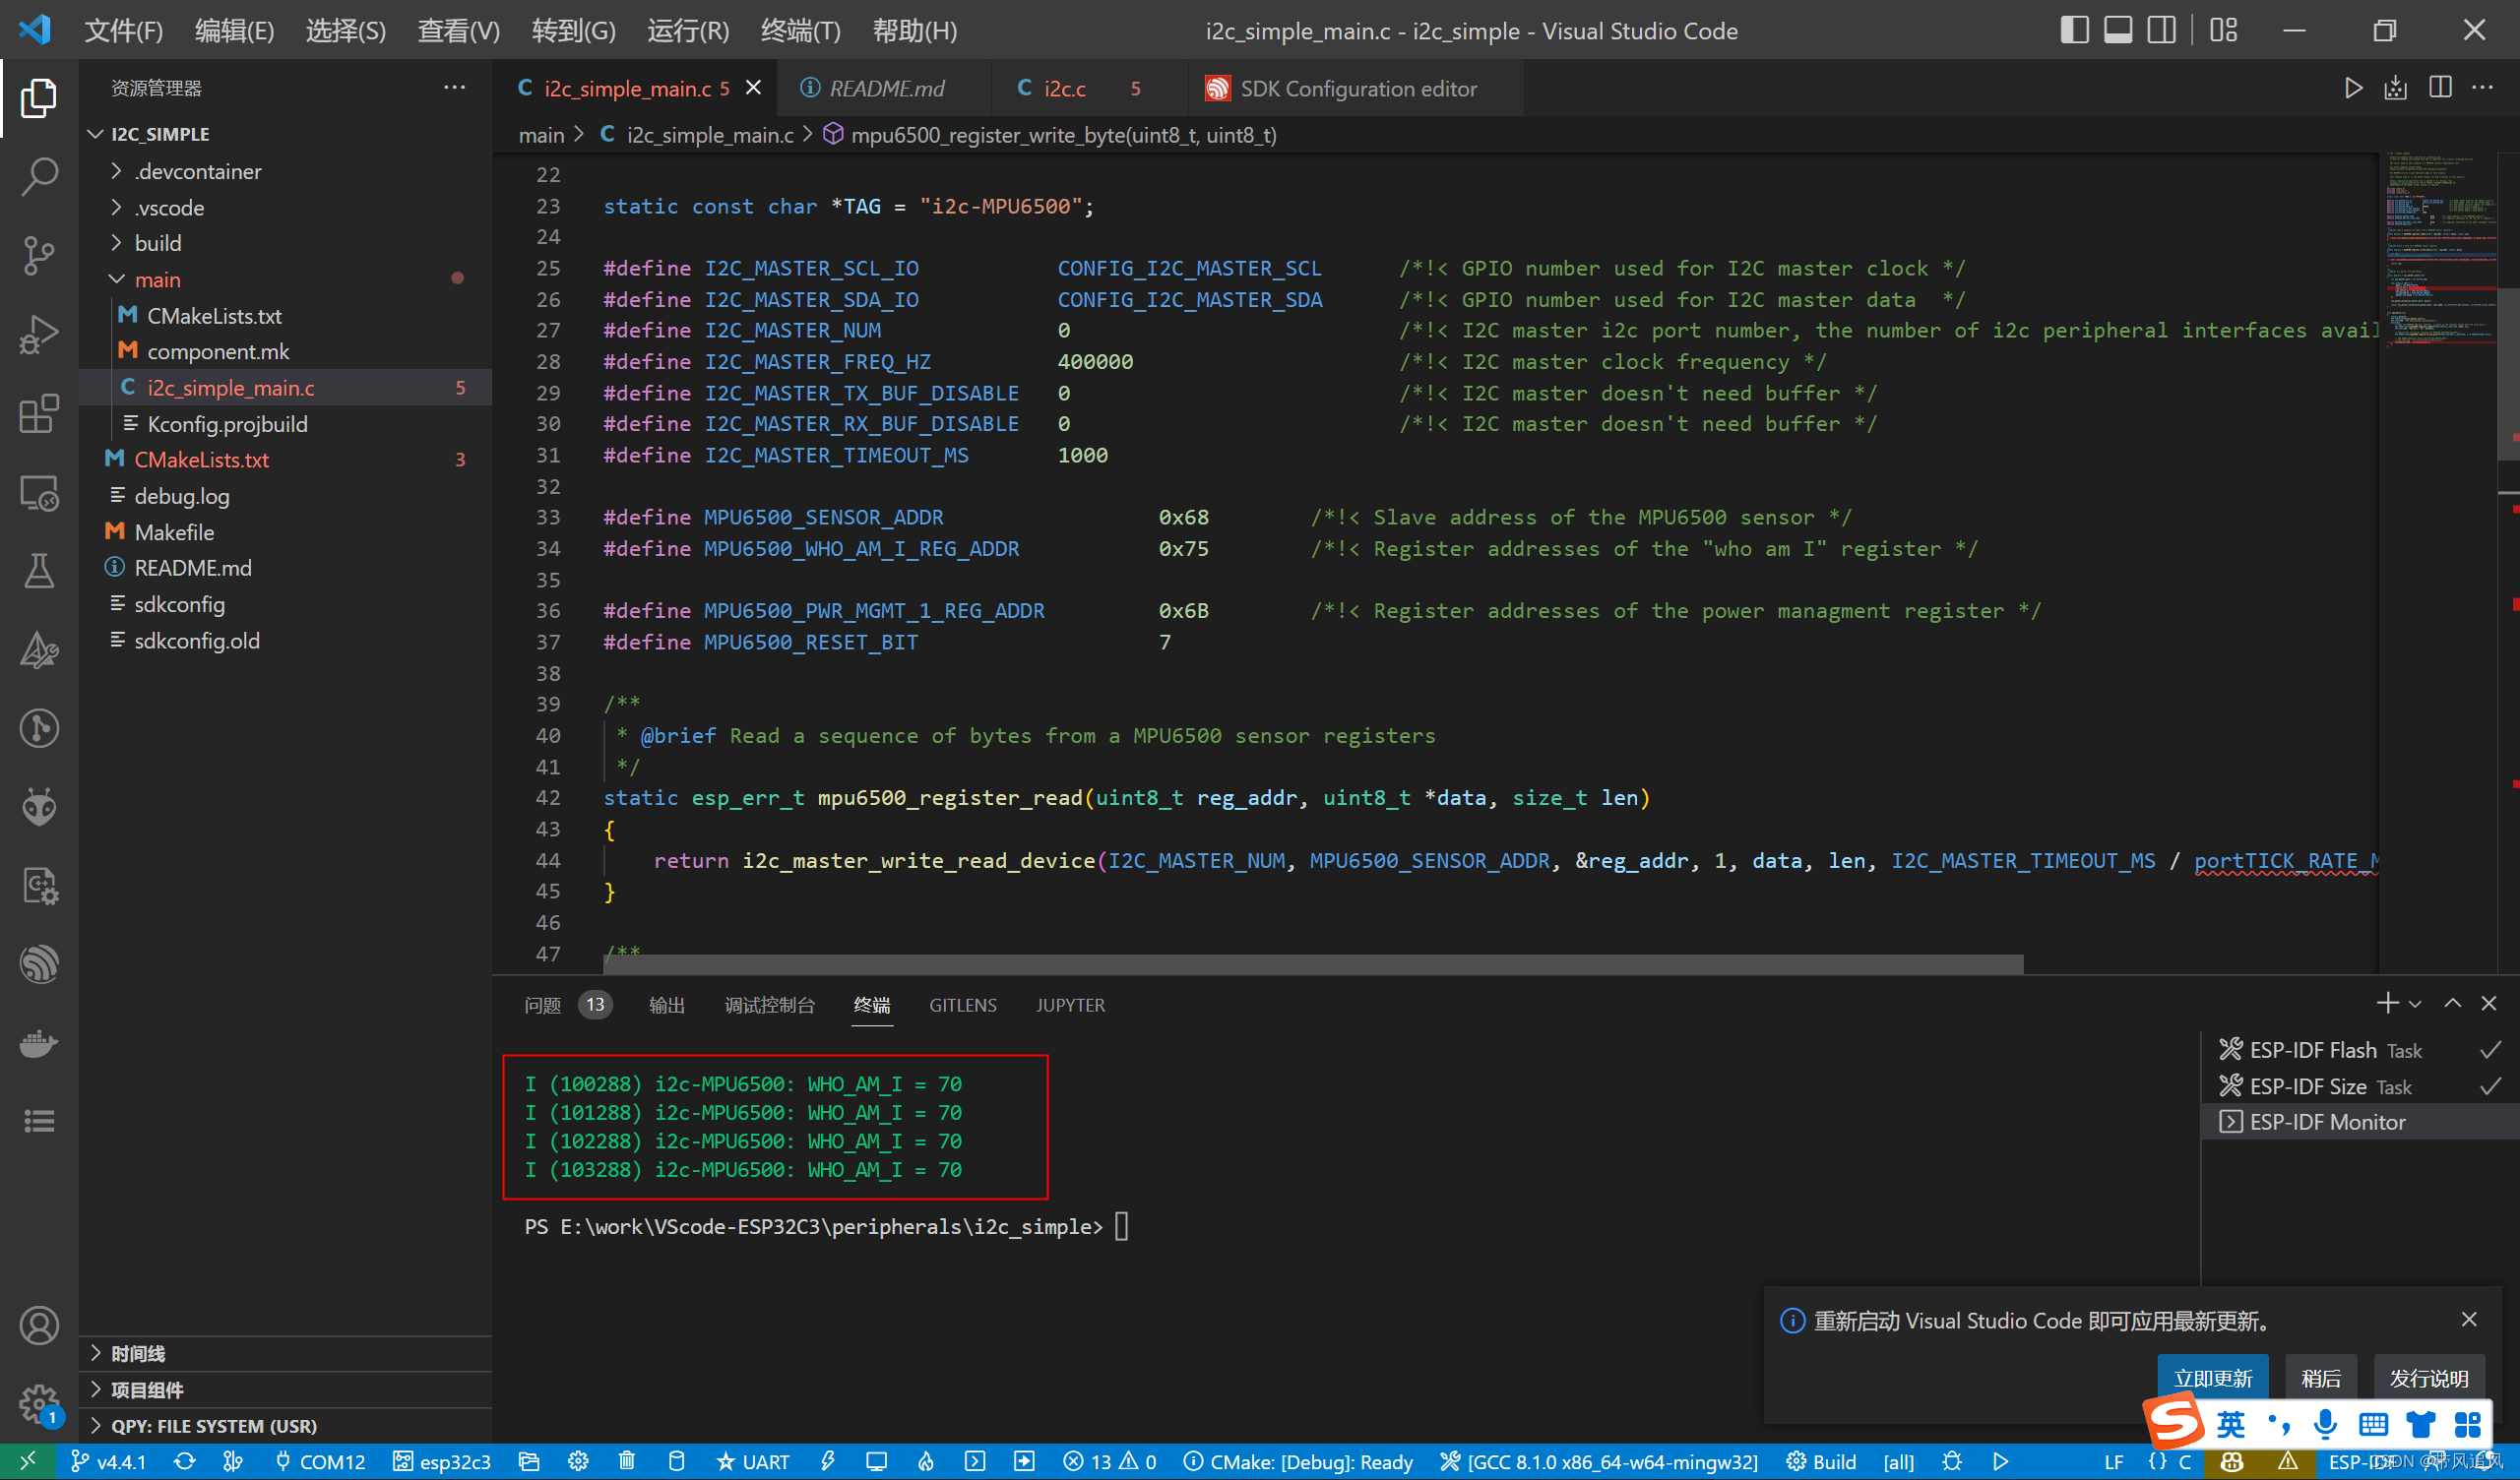The image size is (2520, 1480).
Task: Collapse the main folder
Action: 158,279
